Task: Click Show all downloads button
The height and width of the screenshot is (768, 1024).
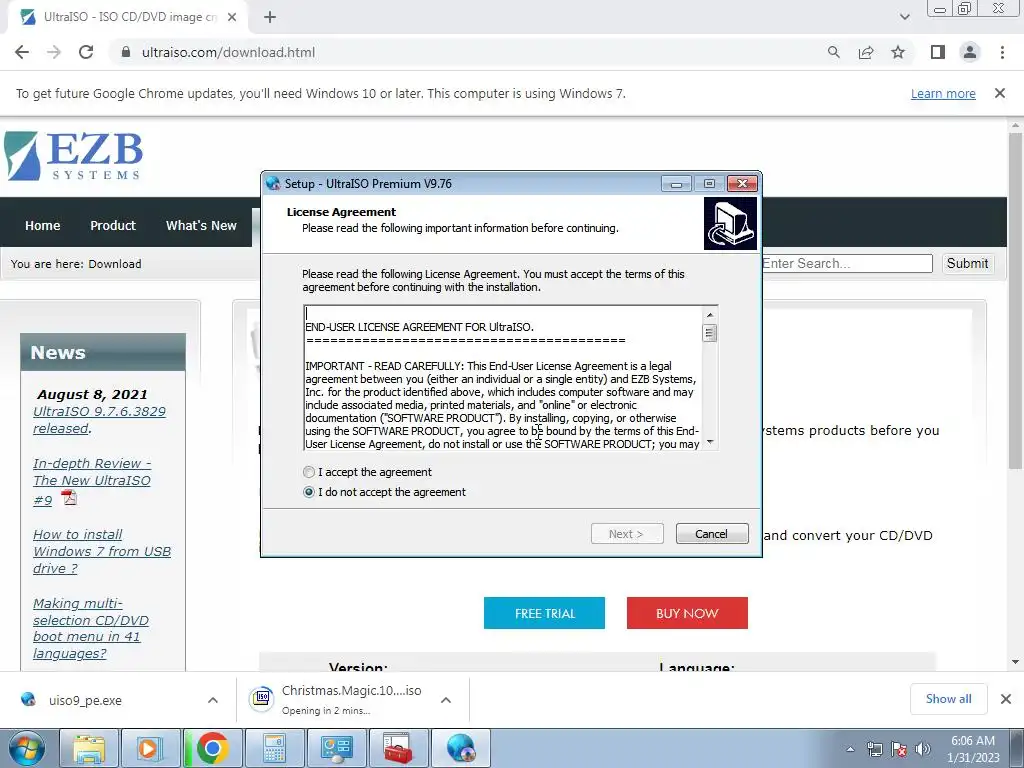Action: click(948, 699)
